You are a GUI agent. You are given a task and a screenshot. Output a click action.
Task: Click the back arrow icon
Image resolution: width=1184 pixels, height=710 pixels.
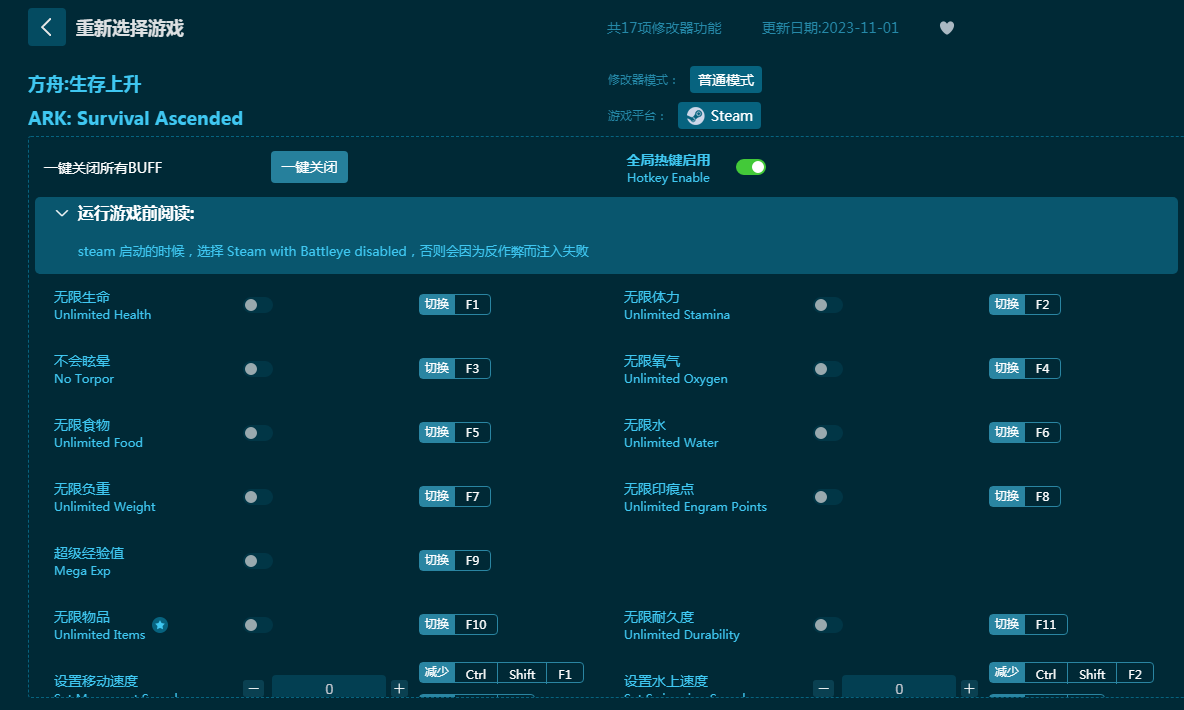pyautogui.click(x=46, y=27)
